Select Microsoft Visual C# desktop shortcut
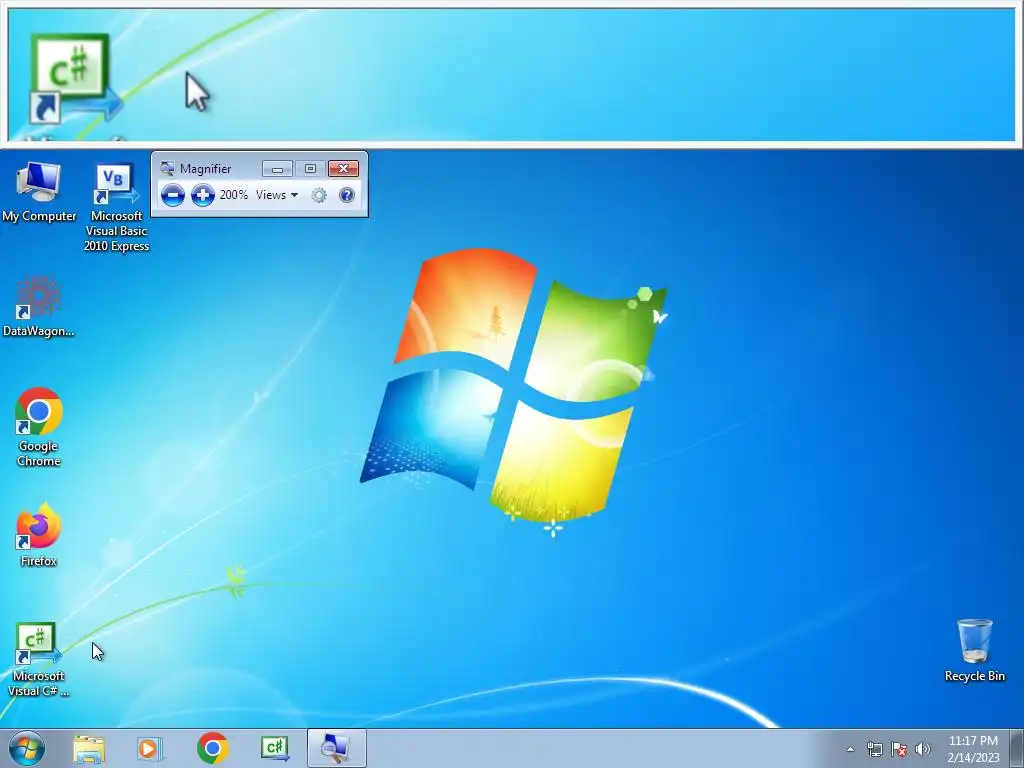 [x=39, y=660]
